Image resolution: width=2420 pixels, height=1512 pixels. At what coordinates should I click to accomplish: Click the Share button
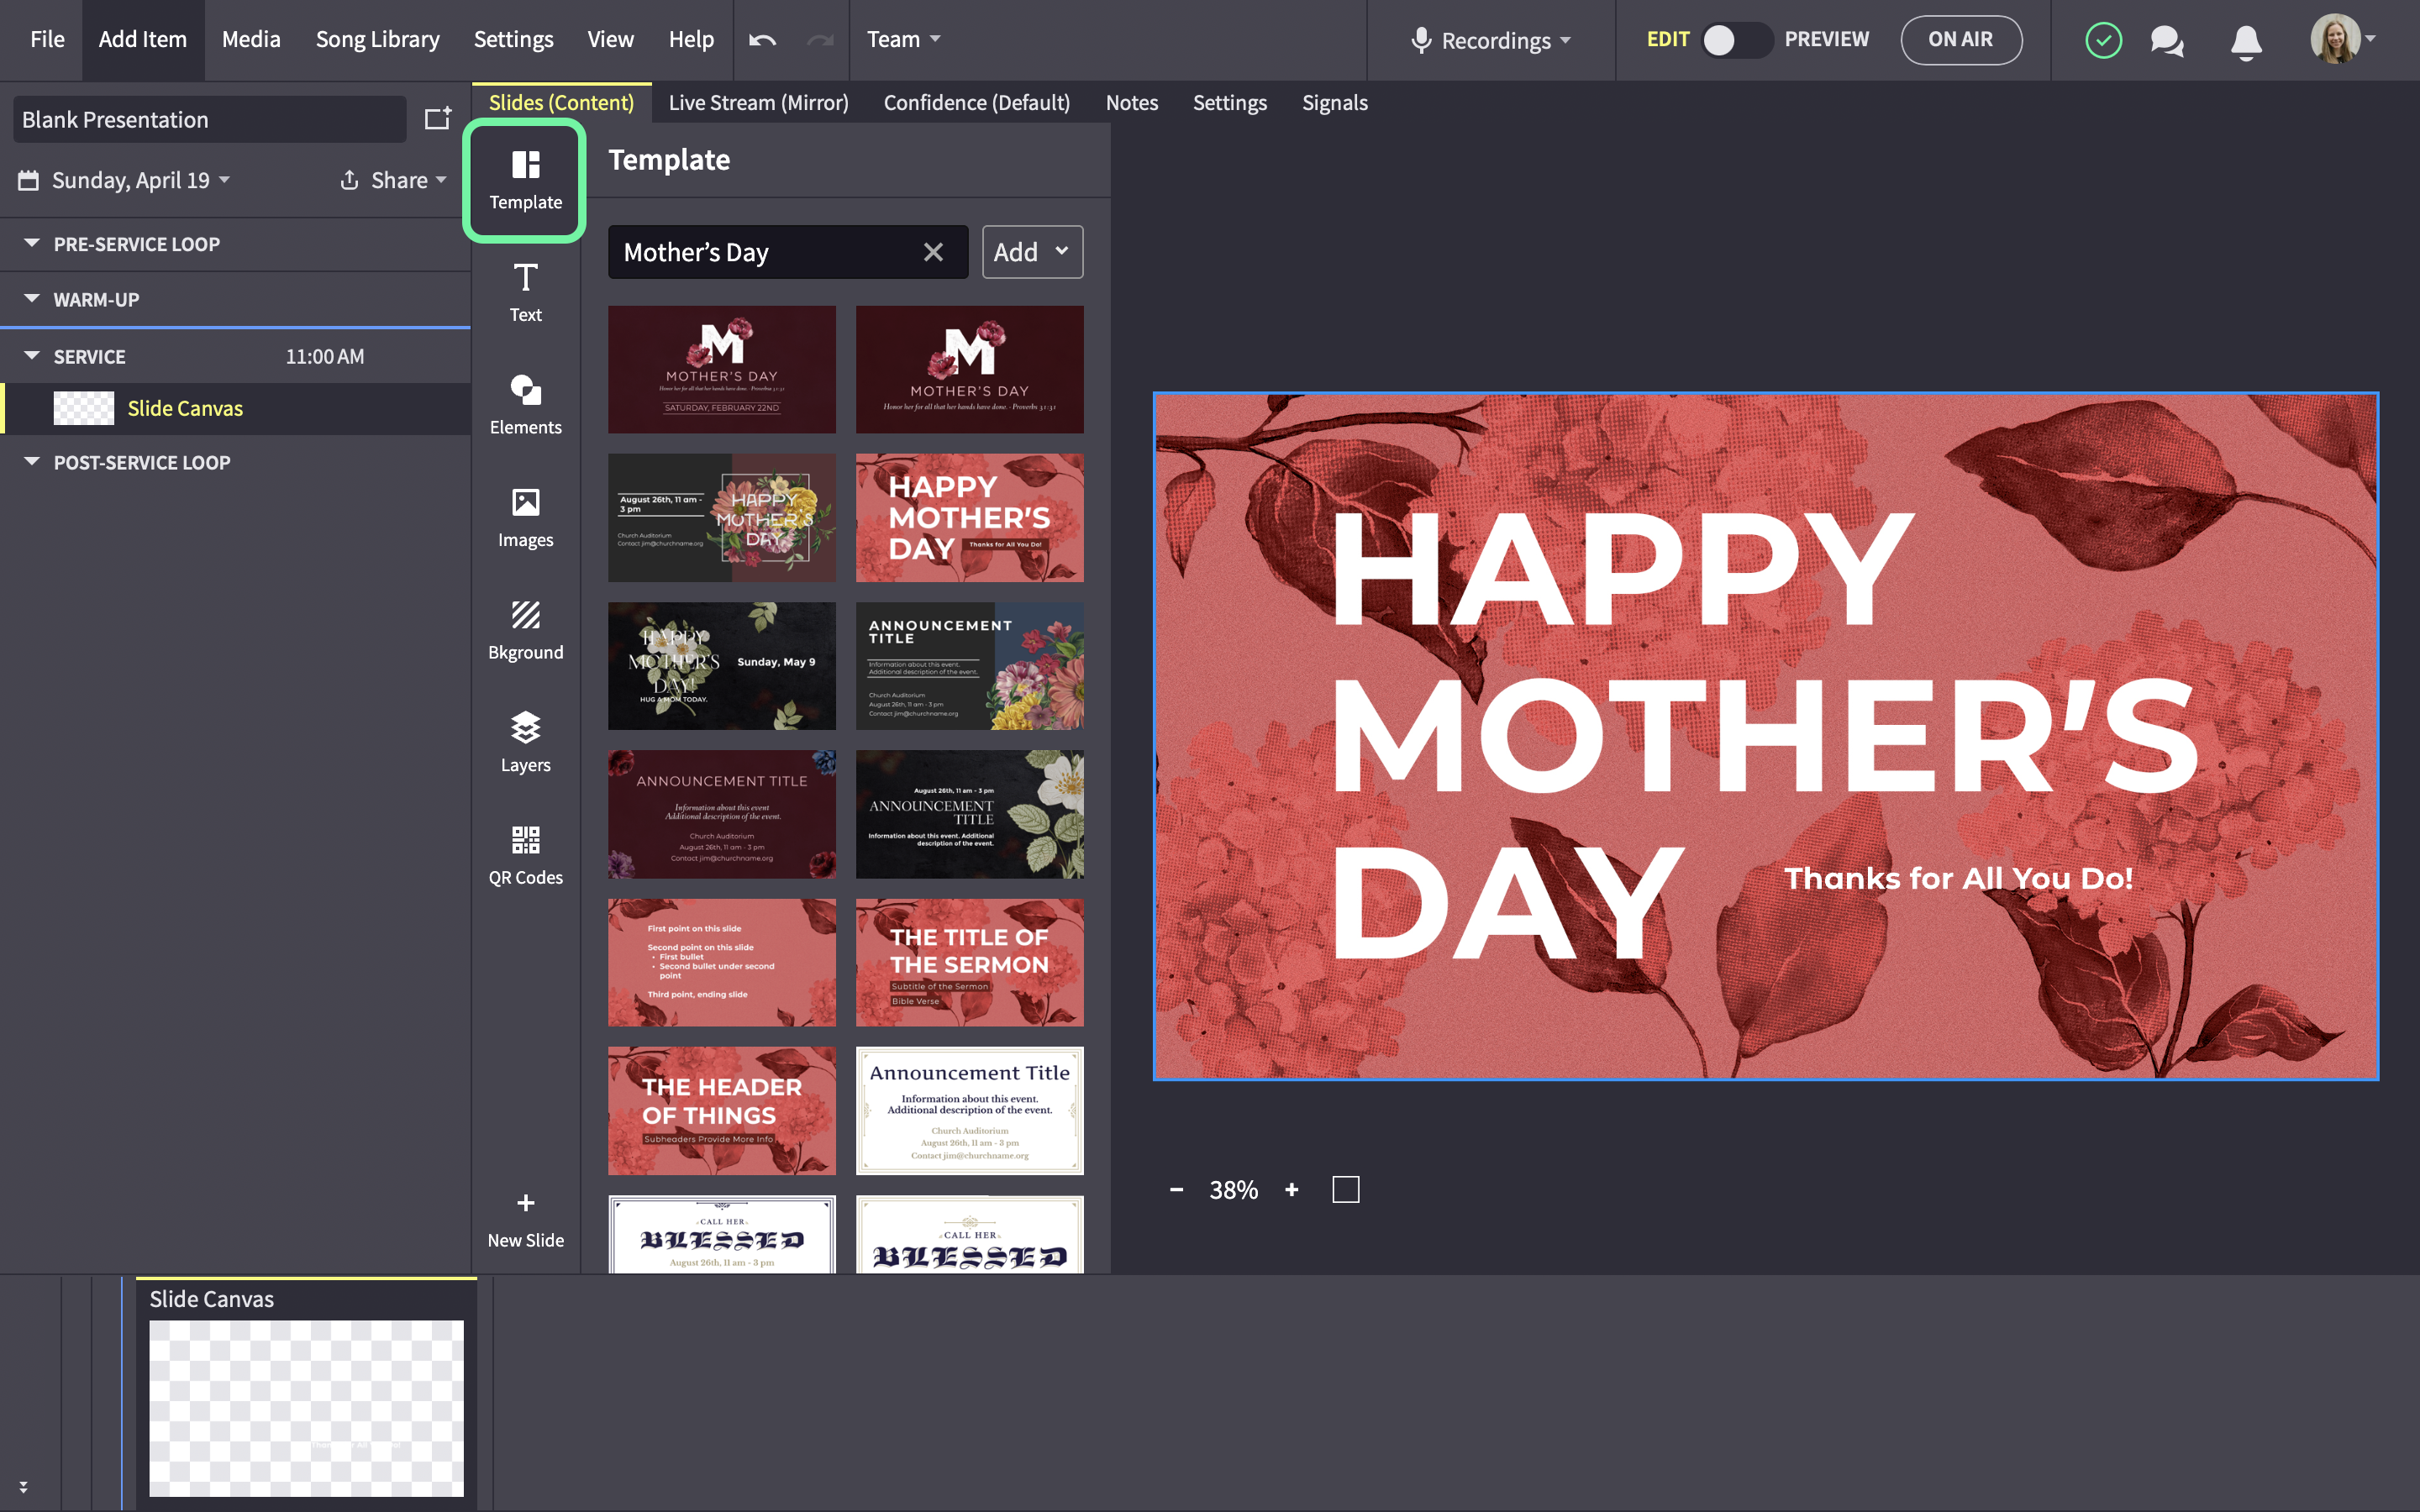(392, 180)
